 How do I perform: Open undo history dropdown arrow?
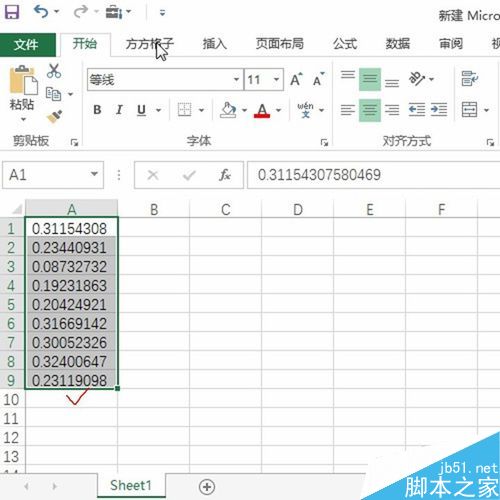(x=57, y=12)
